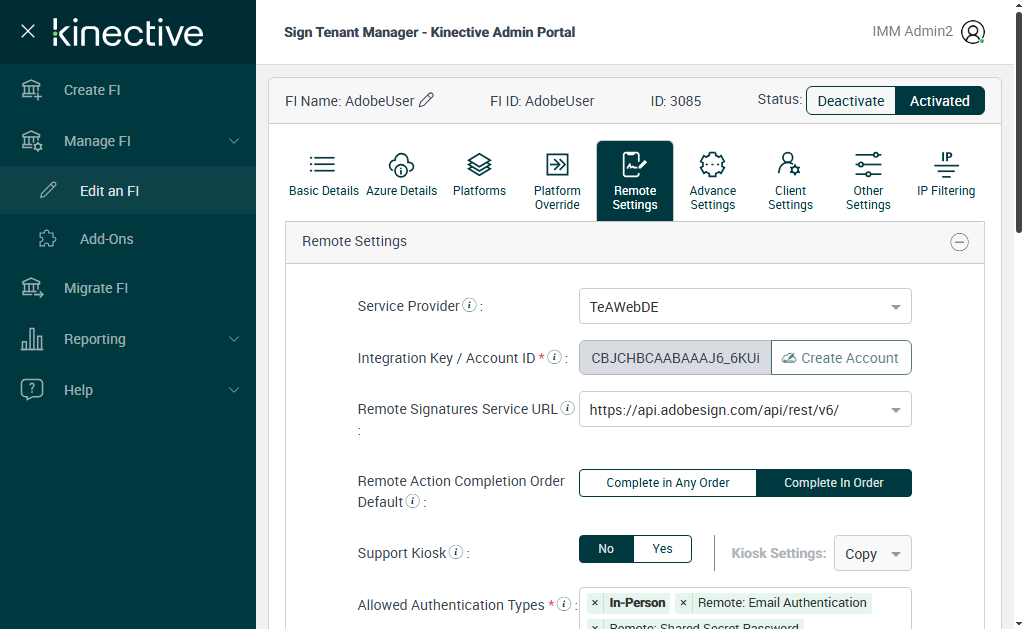The width and height of the screenshot is (1024, 629).
Task: Click the 'FI ID: AdobeUser' text
Action: pos(542,101)
